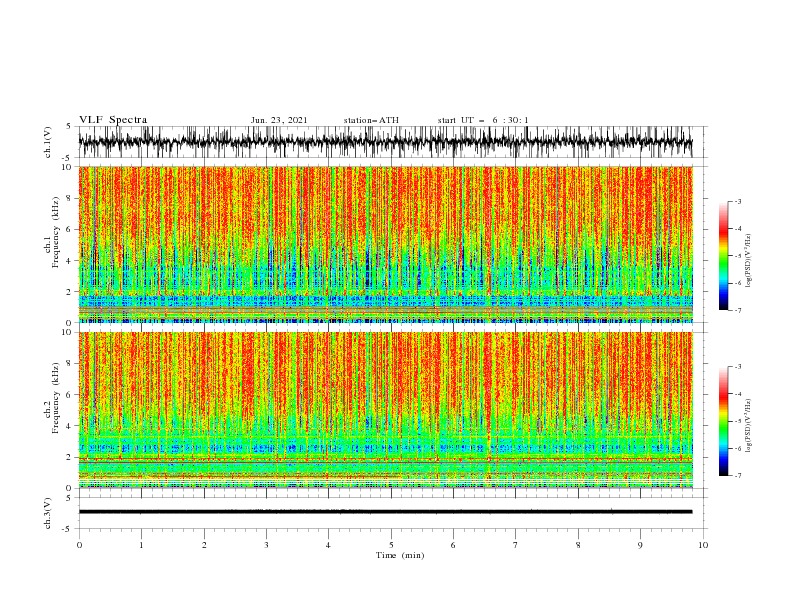Image resolution: width=792 pixels, height=612 pixels.
Task: Click the ch.3 flat waveform trace
Action: (x=385, y=512)
